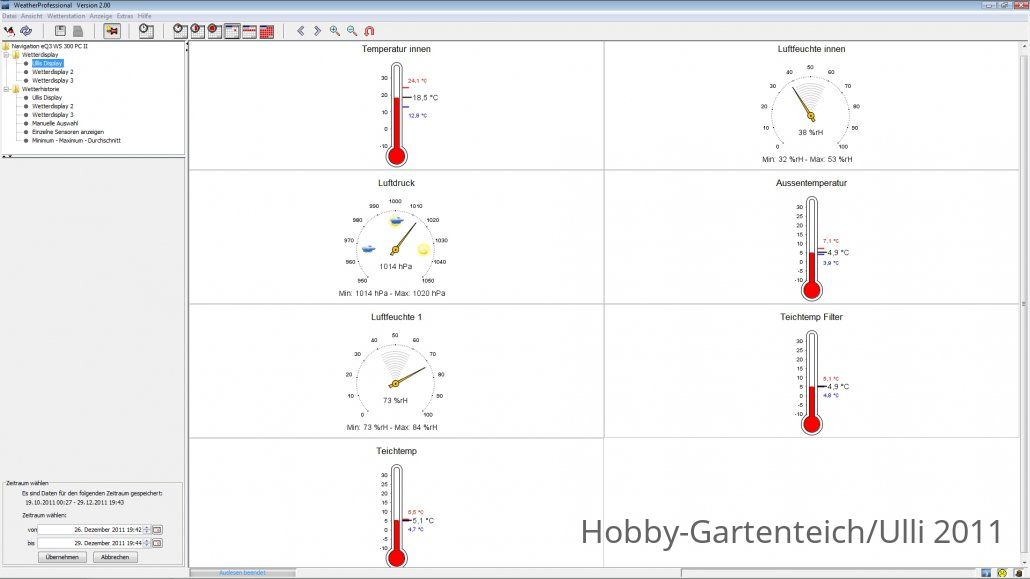This screenshot has height=579, width=1030.
Task: Click the zoom in magnifier icon
Action: 335,31
